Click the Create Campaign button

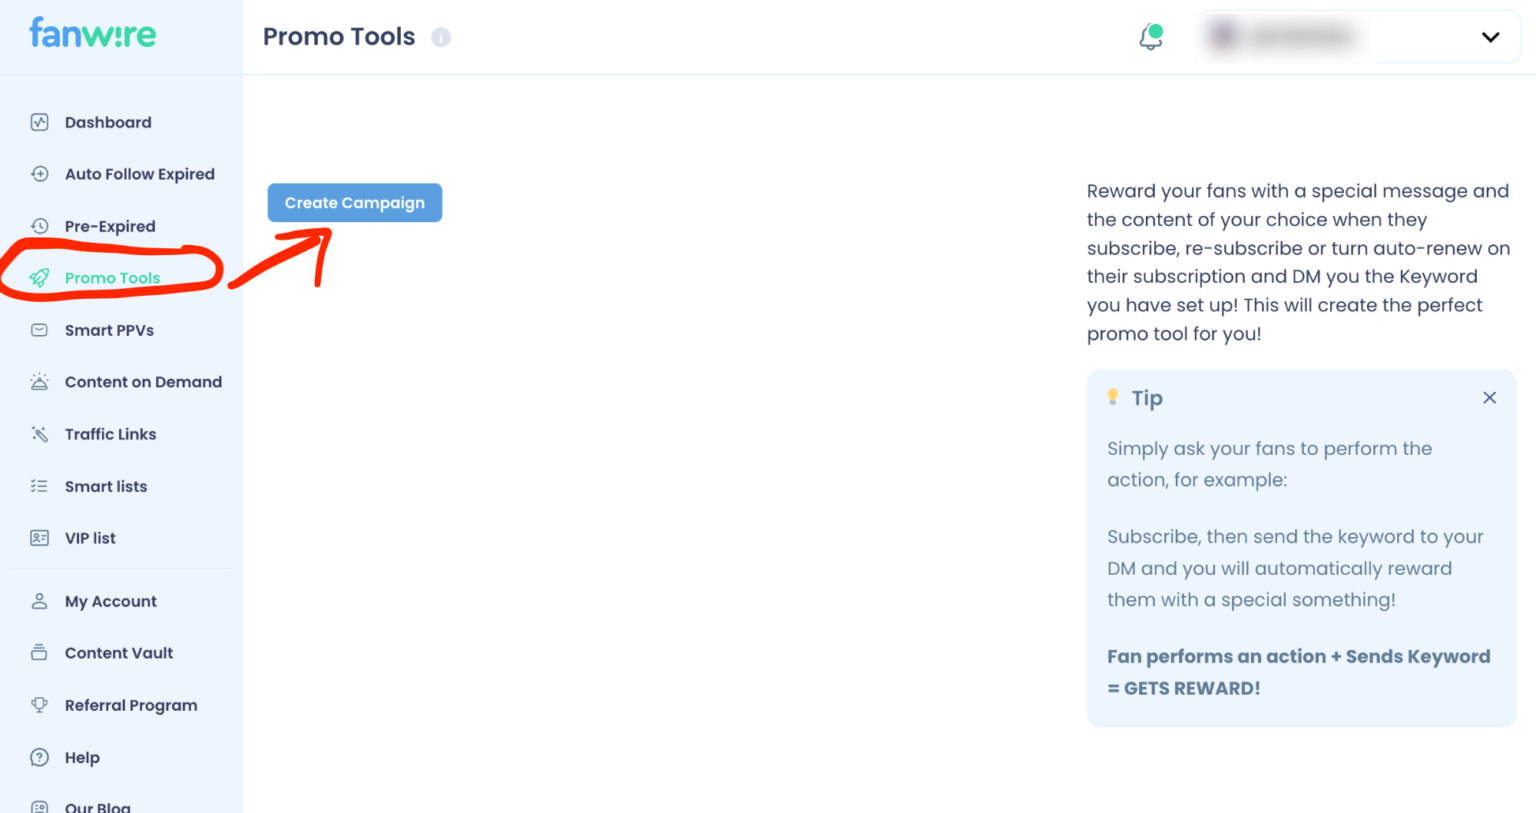[x=355, y=203]
